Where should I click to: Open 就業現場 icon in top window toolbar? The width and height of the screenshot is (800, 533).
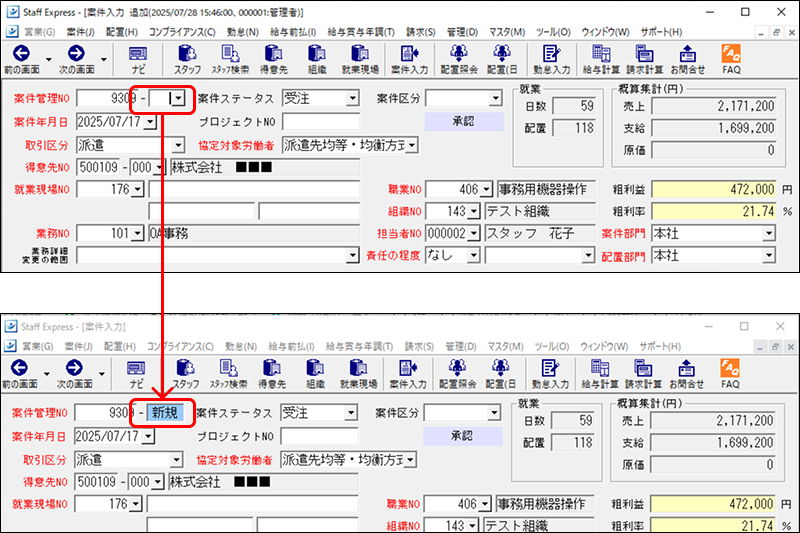(360, 59)
